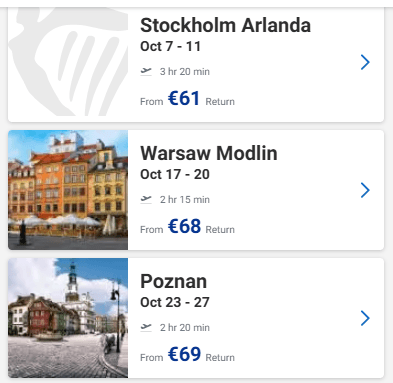Open the Stockholm Arlanda chevron arrow
This screenshot has height=383, width=393.
[x=365, y=62]
